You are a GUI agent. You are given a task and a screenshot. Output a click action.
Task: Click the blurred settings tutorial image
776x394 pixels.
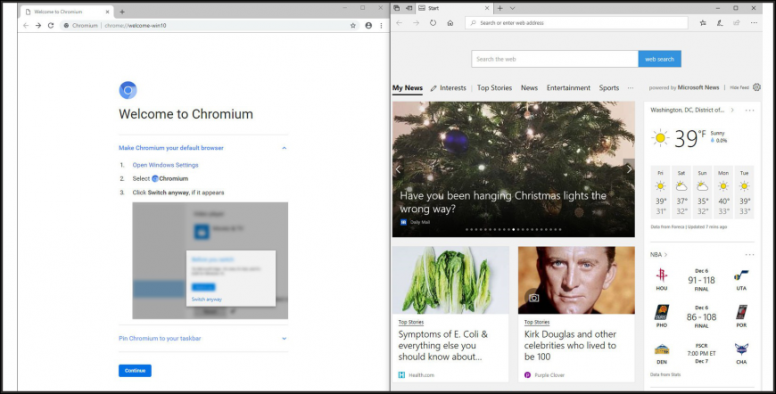click(x=210, y=260)
